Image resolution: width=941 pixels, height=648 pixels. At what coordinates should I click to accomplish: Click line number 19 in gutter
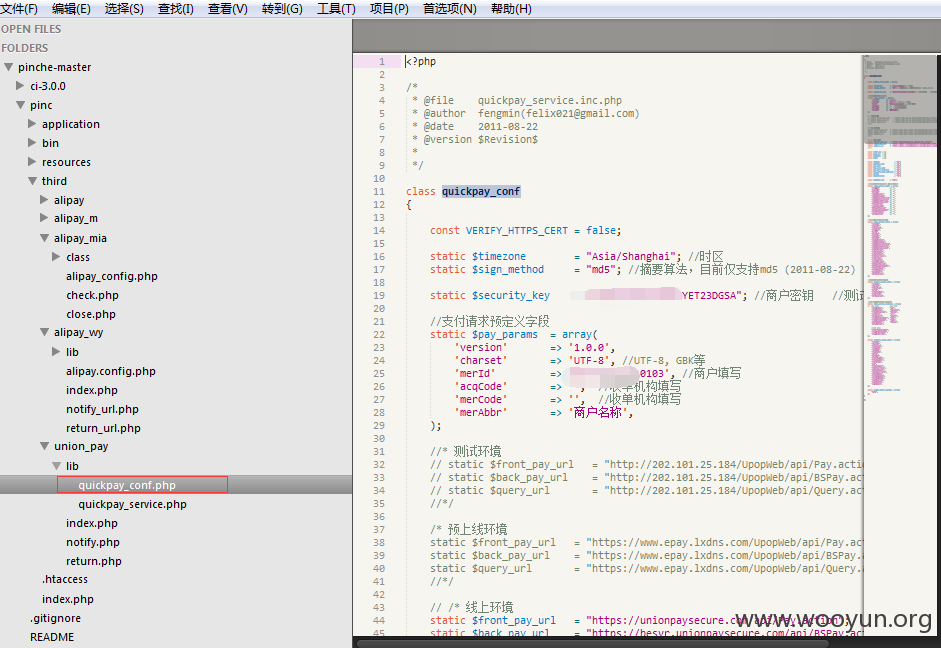[379, 295]
